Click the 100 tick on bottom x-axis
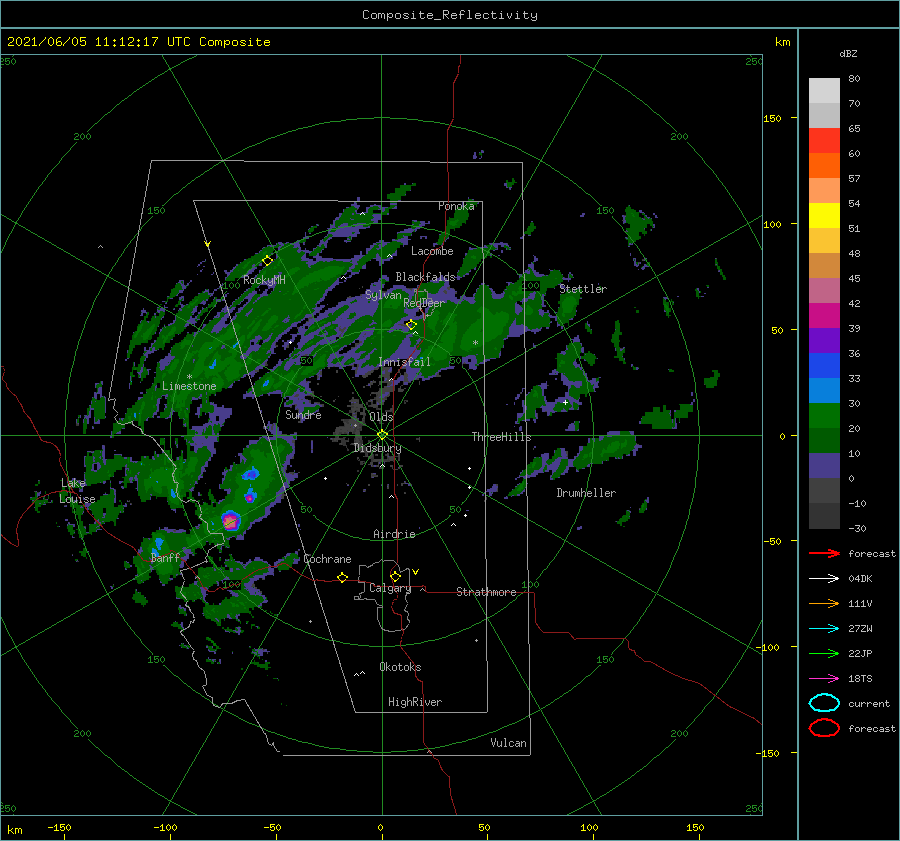 [589, 827]
